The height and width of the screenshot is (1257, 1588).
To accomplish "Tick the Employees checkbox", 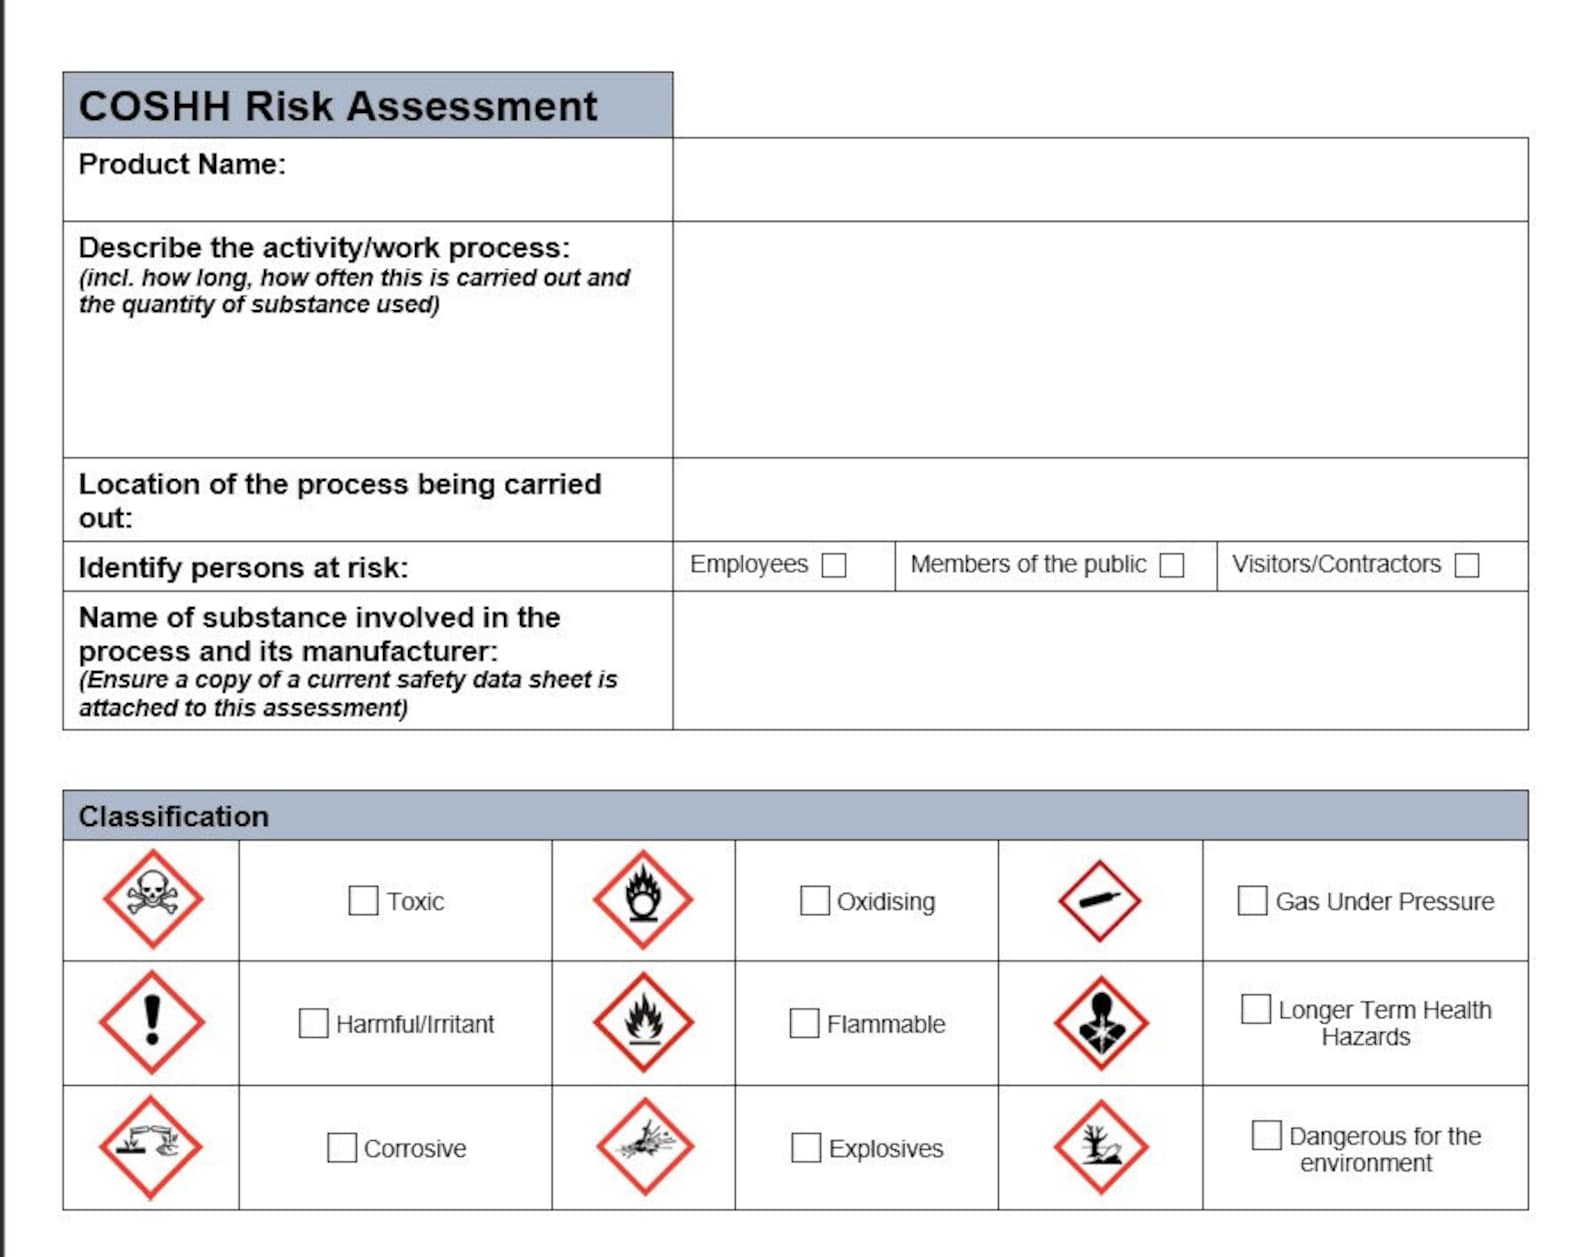I will (834, 565).
